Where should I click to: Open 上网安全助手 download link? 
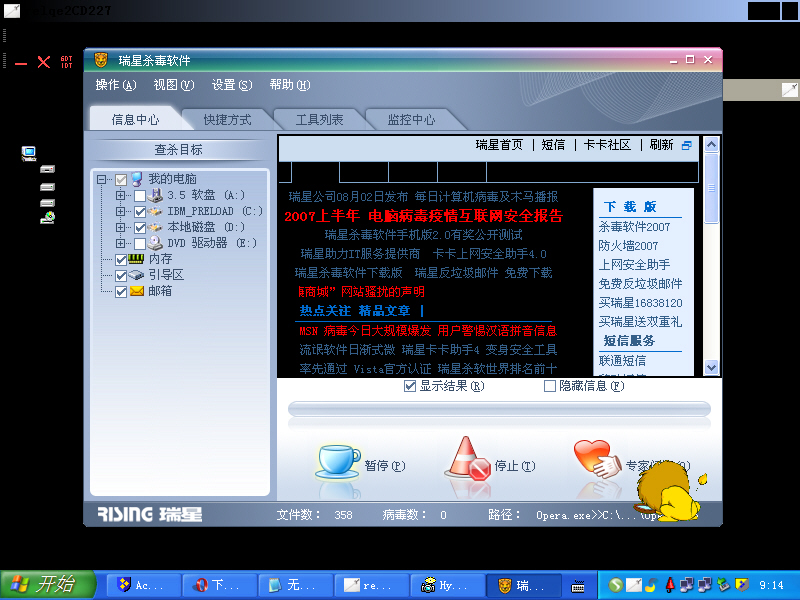(634, 265)
